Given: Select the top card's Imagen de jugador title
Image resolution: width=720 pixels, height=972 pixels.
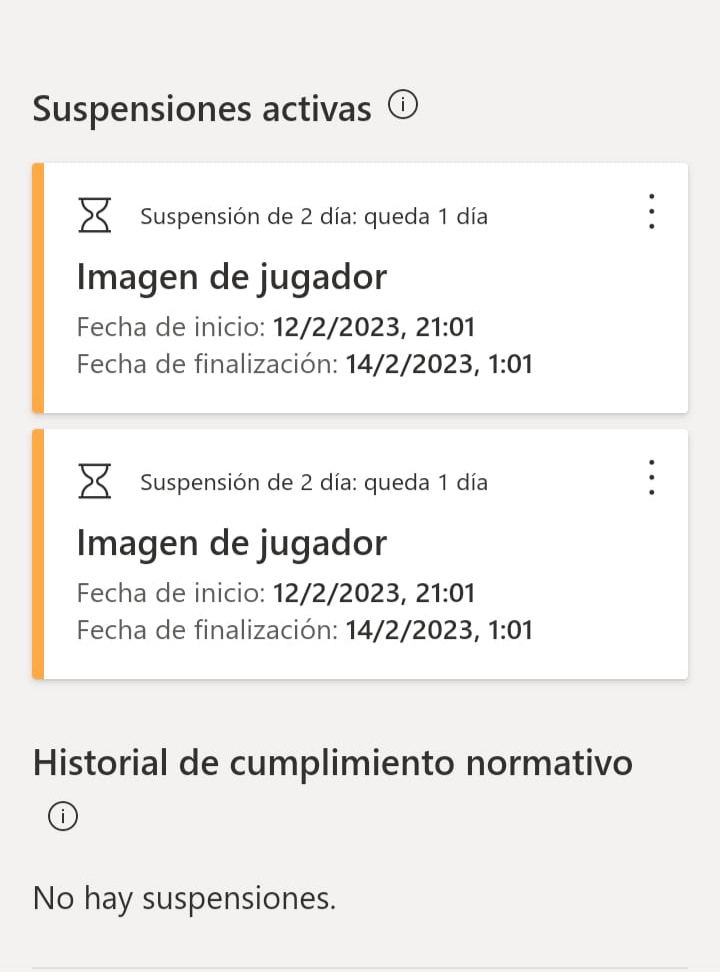Looking at the screenshot, I should click(231, 276).
